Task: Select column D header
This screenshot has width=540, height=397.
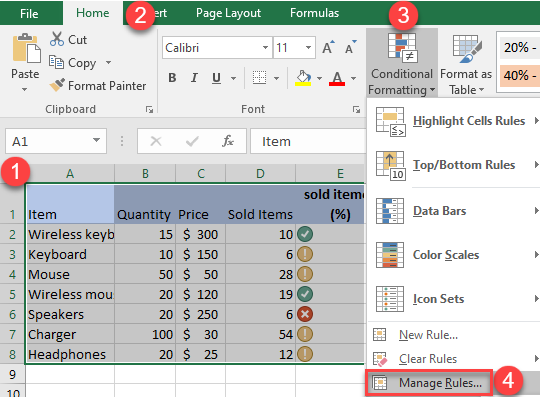Action: (260, 174)
